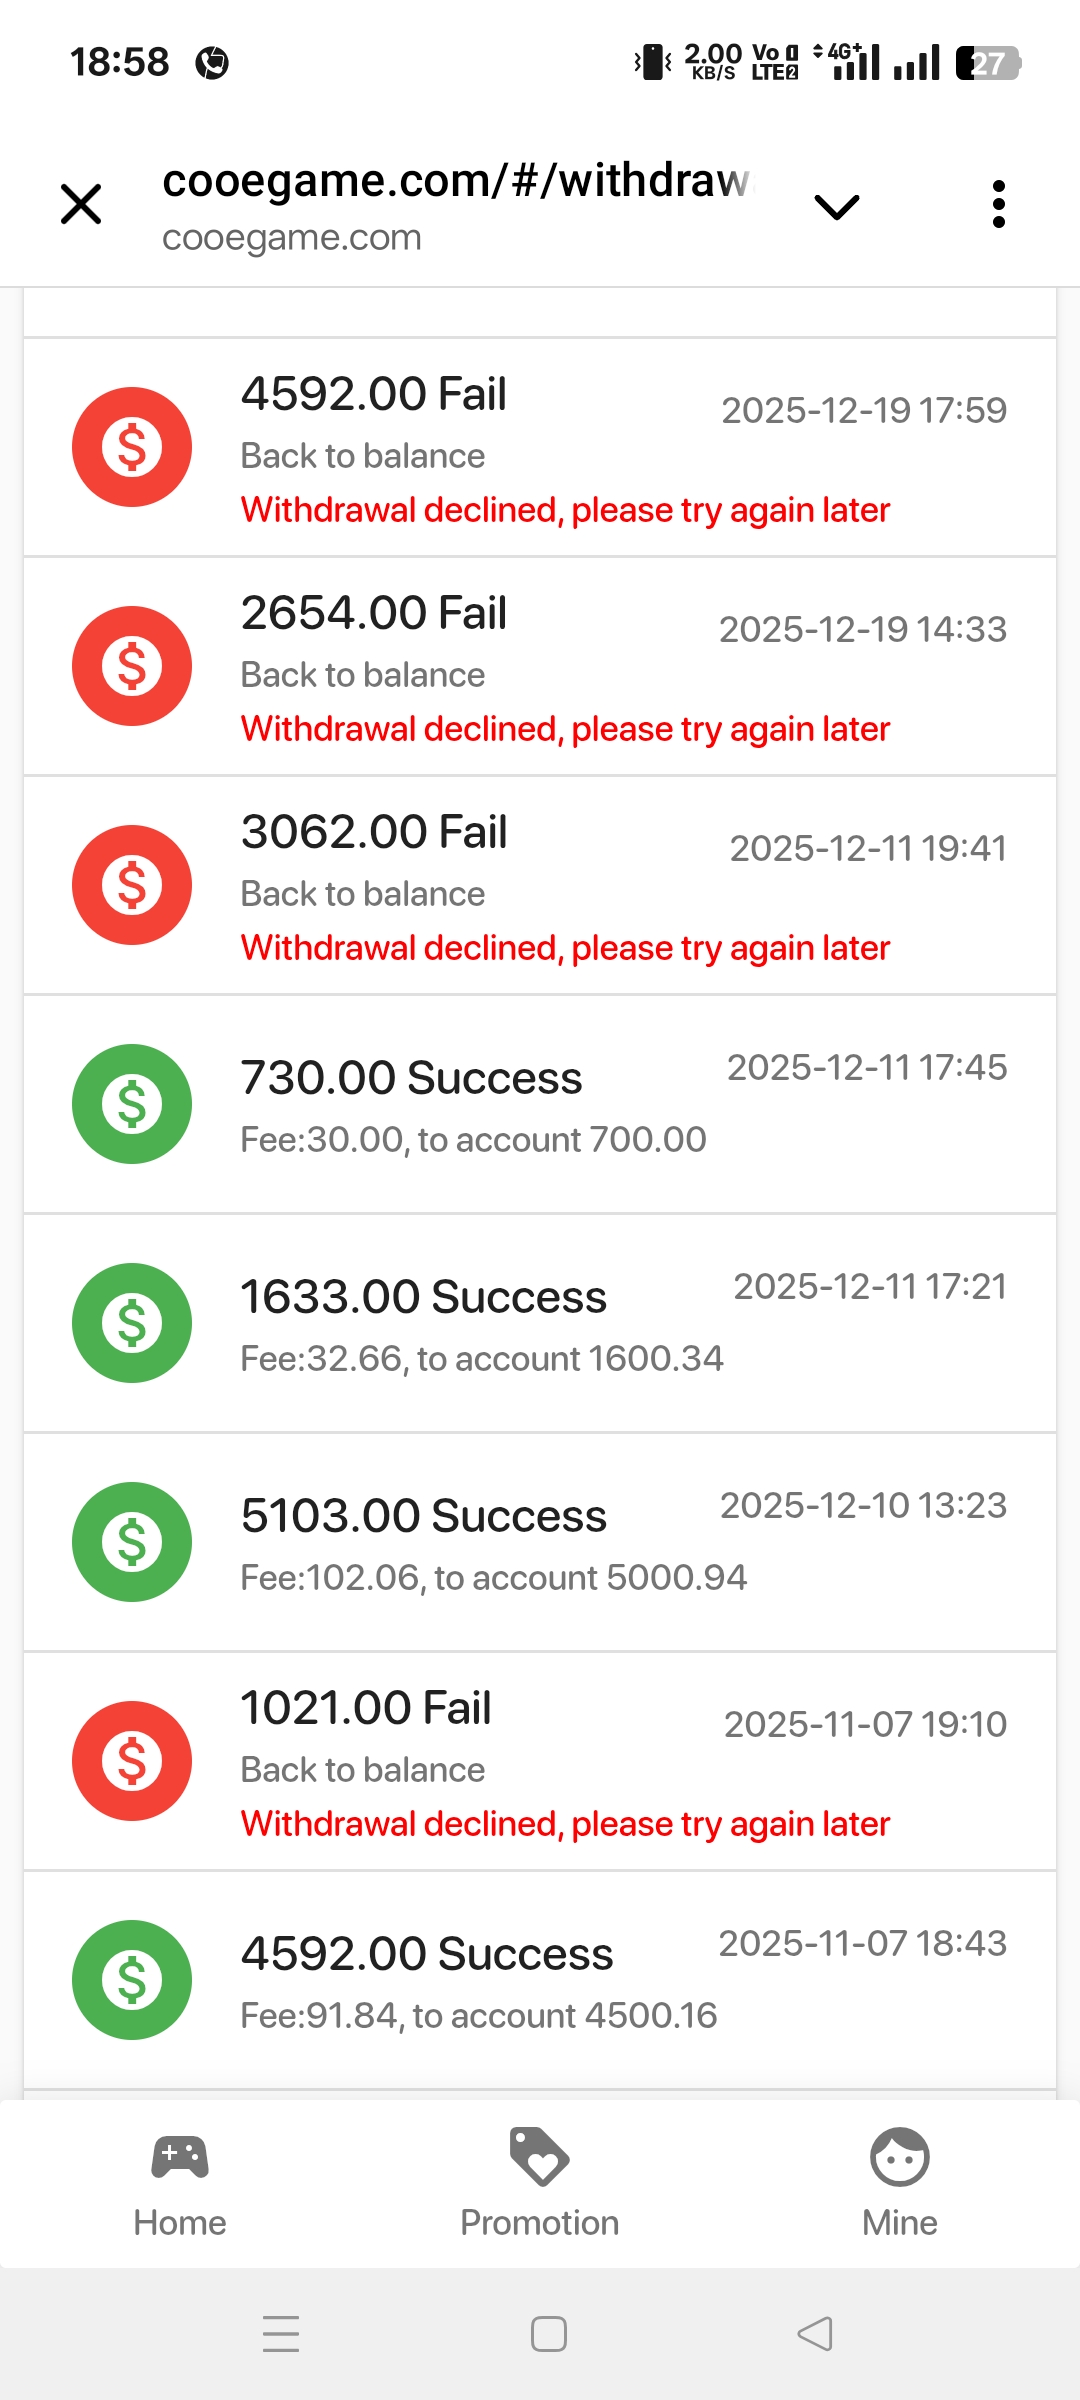Tap the cooegame.com withdraw URL
Screen dimensions: 1080x2400
455,182
